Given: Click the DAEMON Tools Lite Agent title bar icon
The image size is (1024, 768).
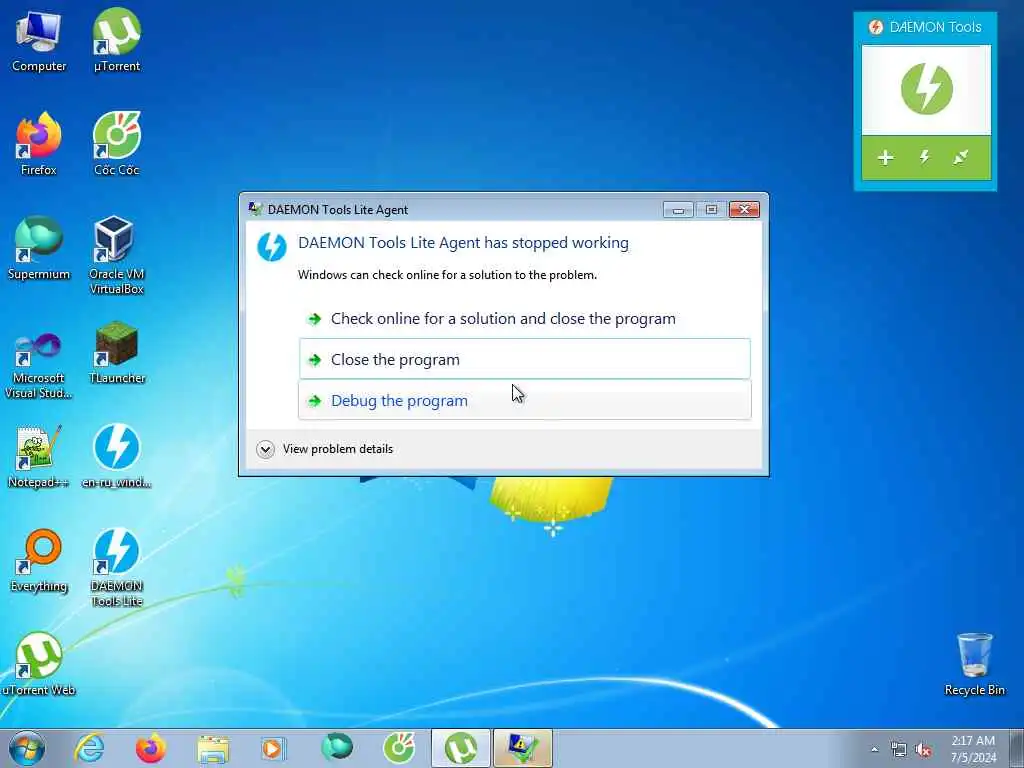Looking at the screenshot, I should [255, 210].
